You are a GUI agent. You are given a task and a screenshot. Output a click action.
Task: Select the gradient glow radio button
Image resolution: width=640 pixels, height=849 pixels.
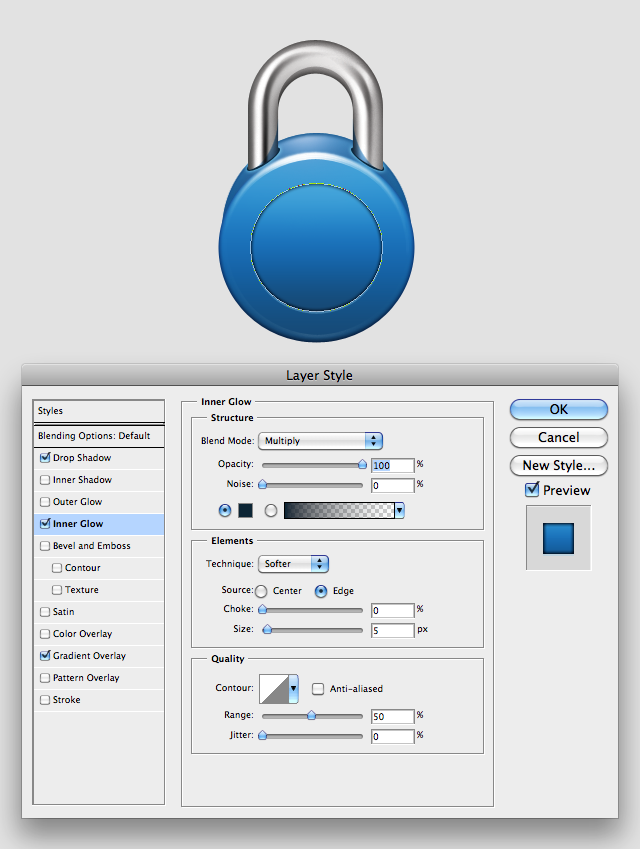(x=271, y=510)
